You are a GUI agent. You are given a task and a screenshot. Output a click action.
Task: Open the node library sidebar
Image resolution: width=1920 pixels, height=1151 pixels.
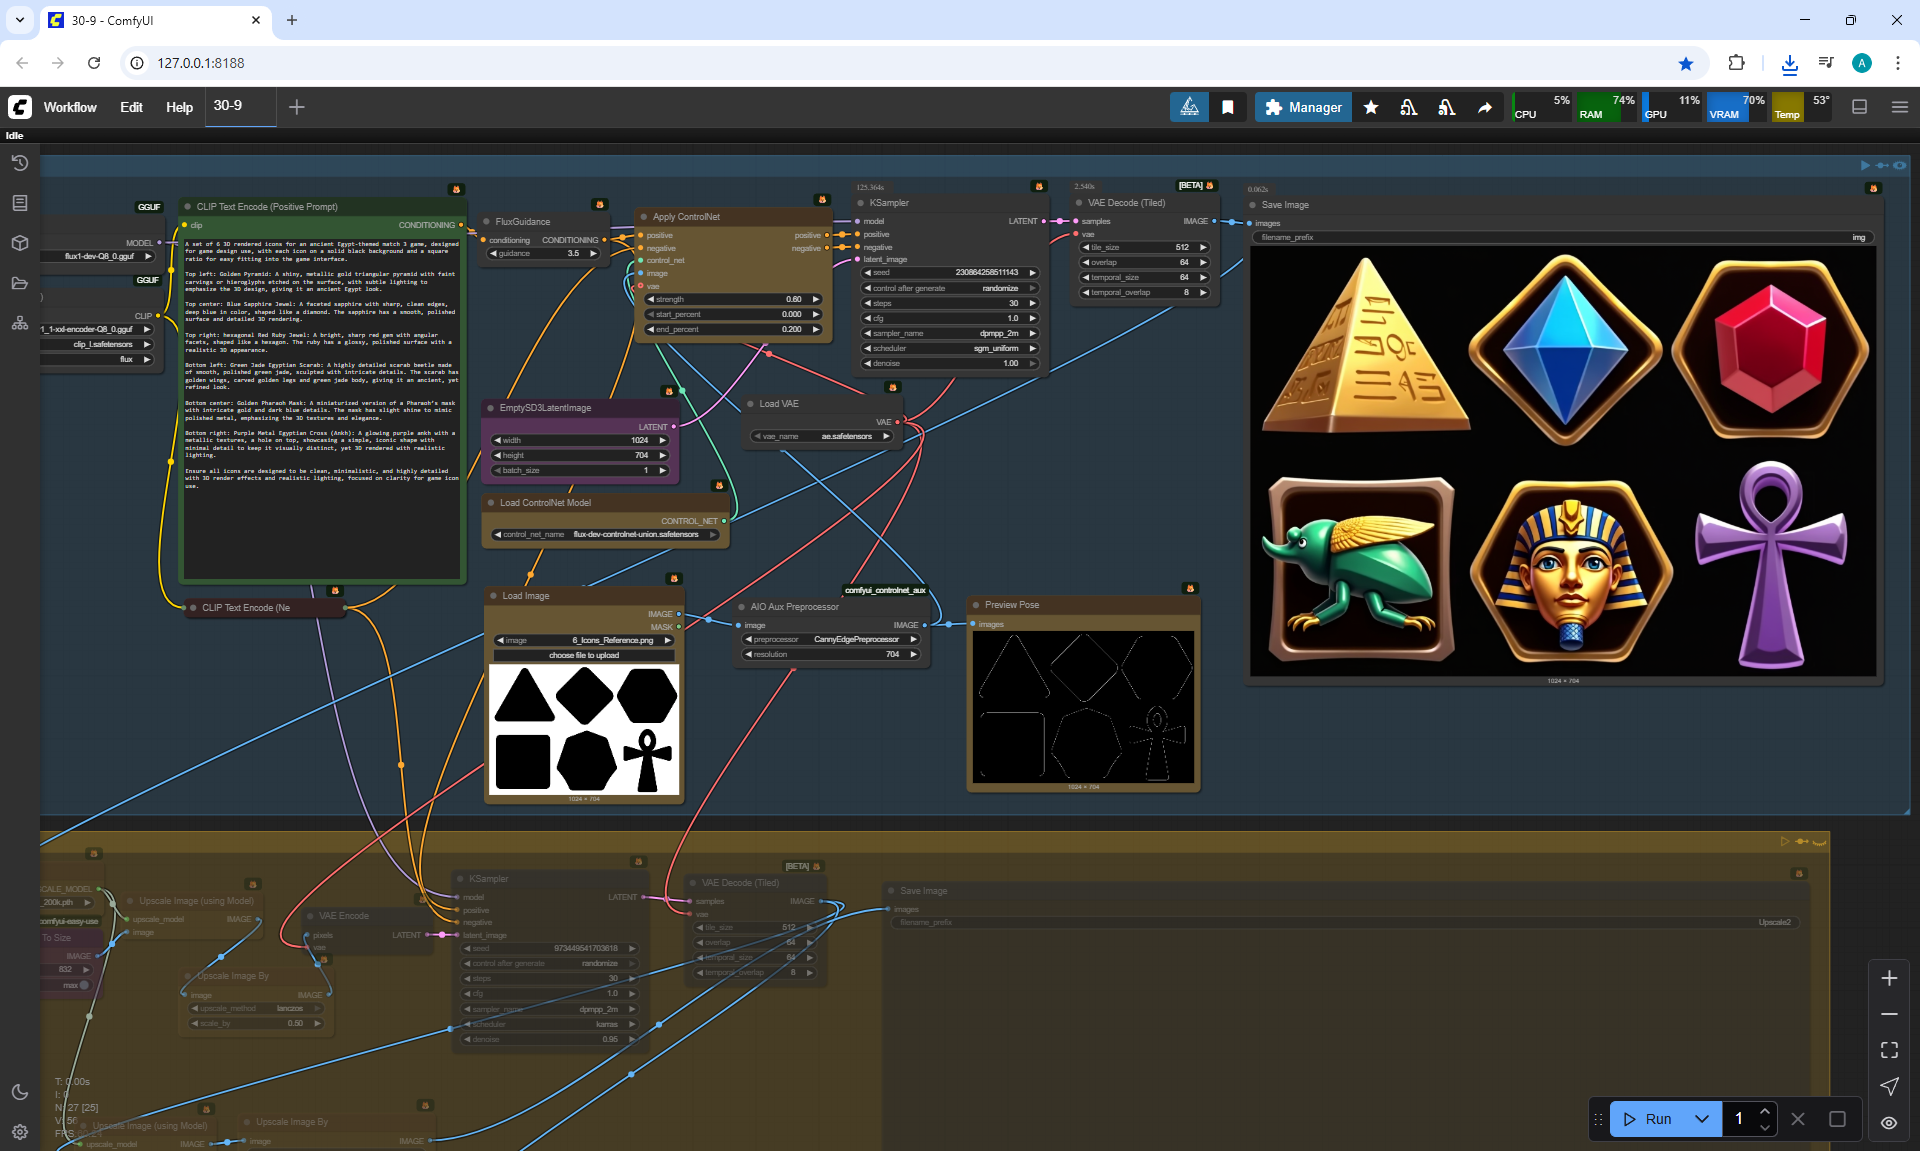click(x=20, y=203)
